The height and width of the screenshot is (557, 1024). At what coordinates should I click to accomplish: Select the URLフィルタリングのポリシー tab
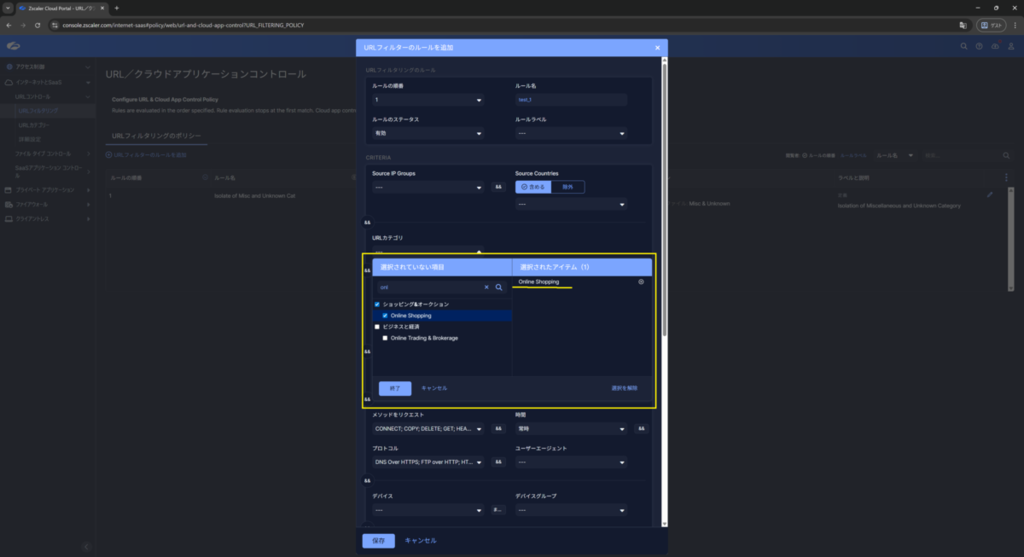[x=156, y=136]
